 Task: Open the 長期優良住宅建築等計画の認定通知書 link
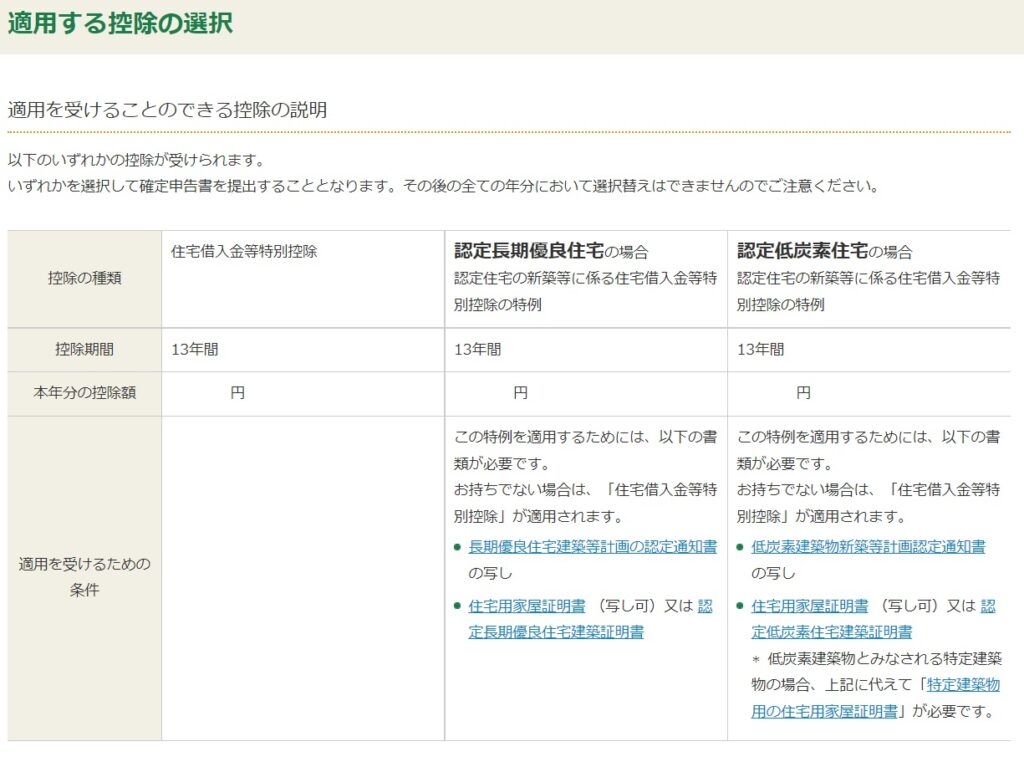tap(592, 547)
